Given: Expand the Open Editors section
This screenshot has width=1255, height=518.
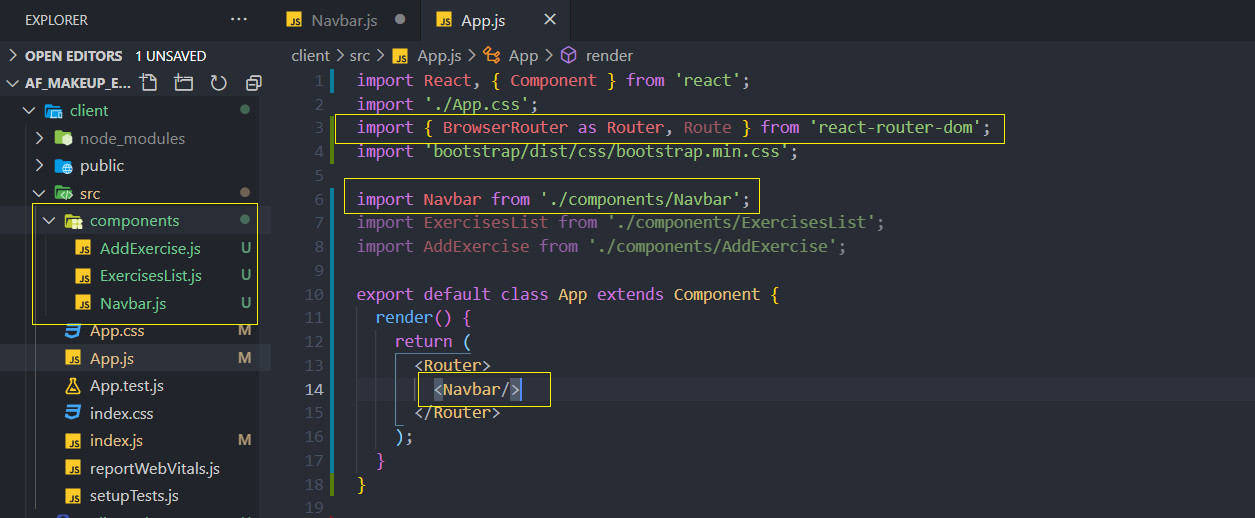Looking at the screenshot, I should 13,56.
